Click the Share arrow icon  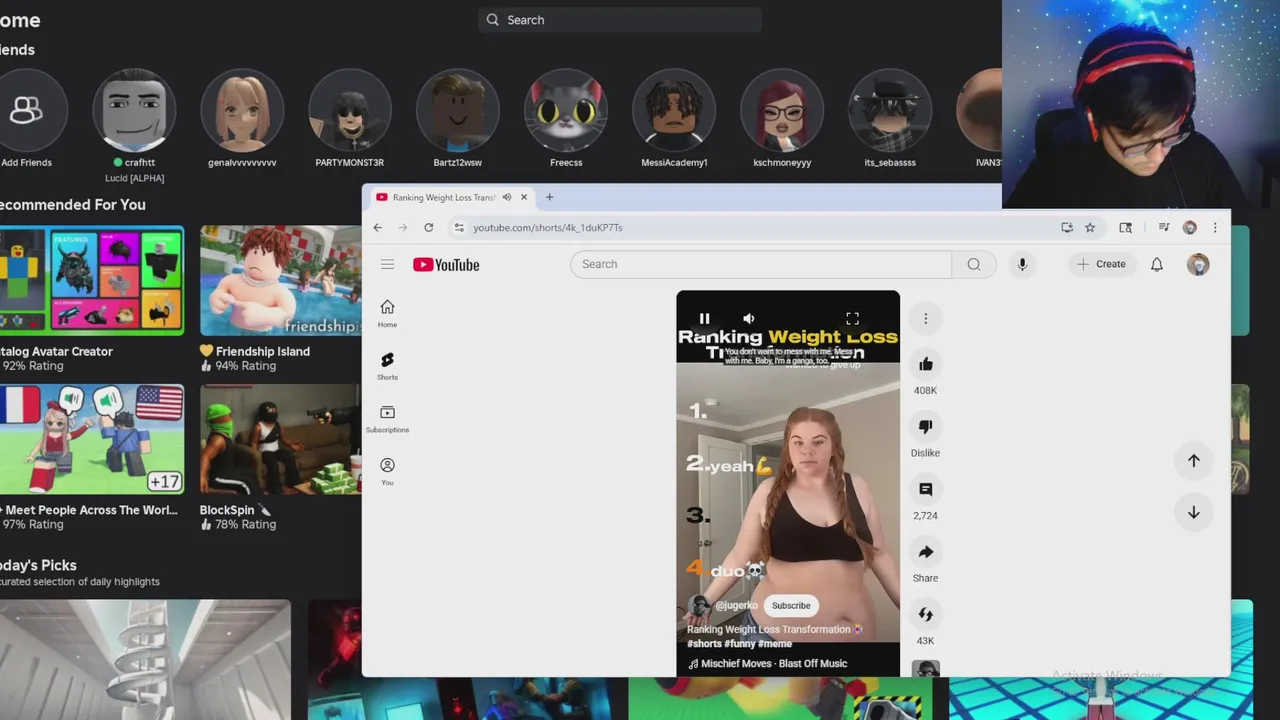point(925,552)
